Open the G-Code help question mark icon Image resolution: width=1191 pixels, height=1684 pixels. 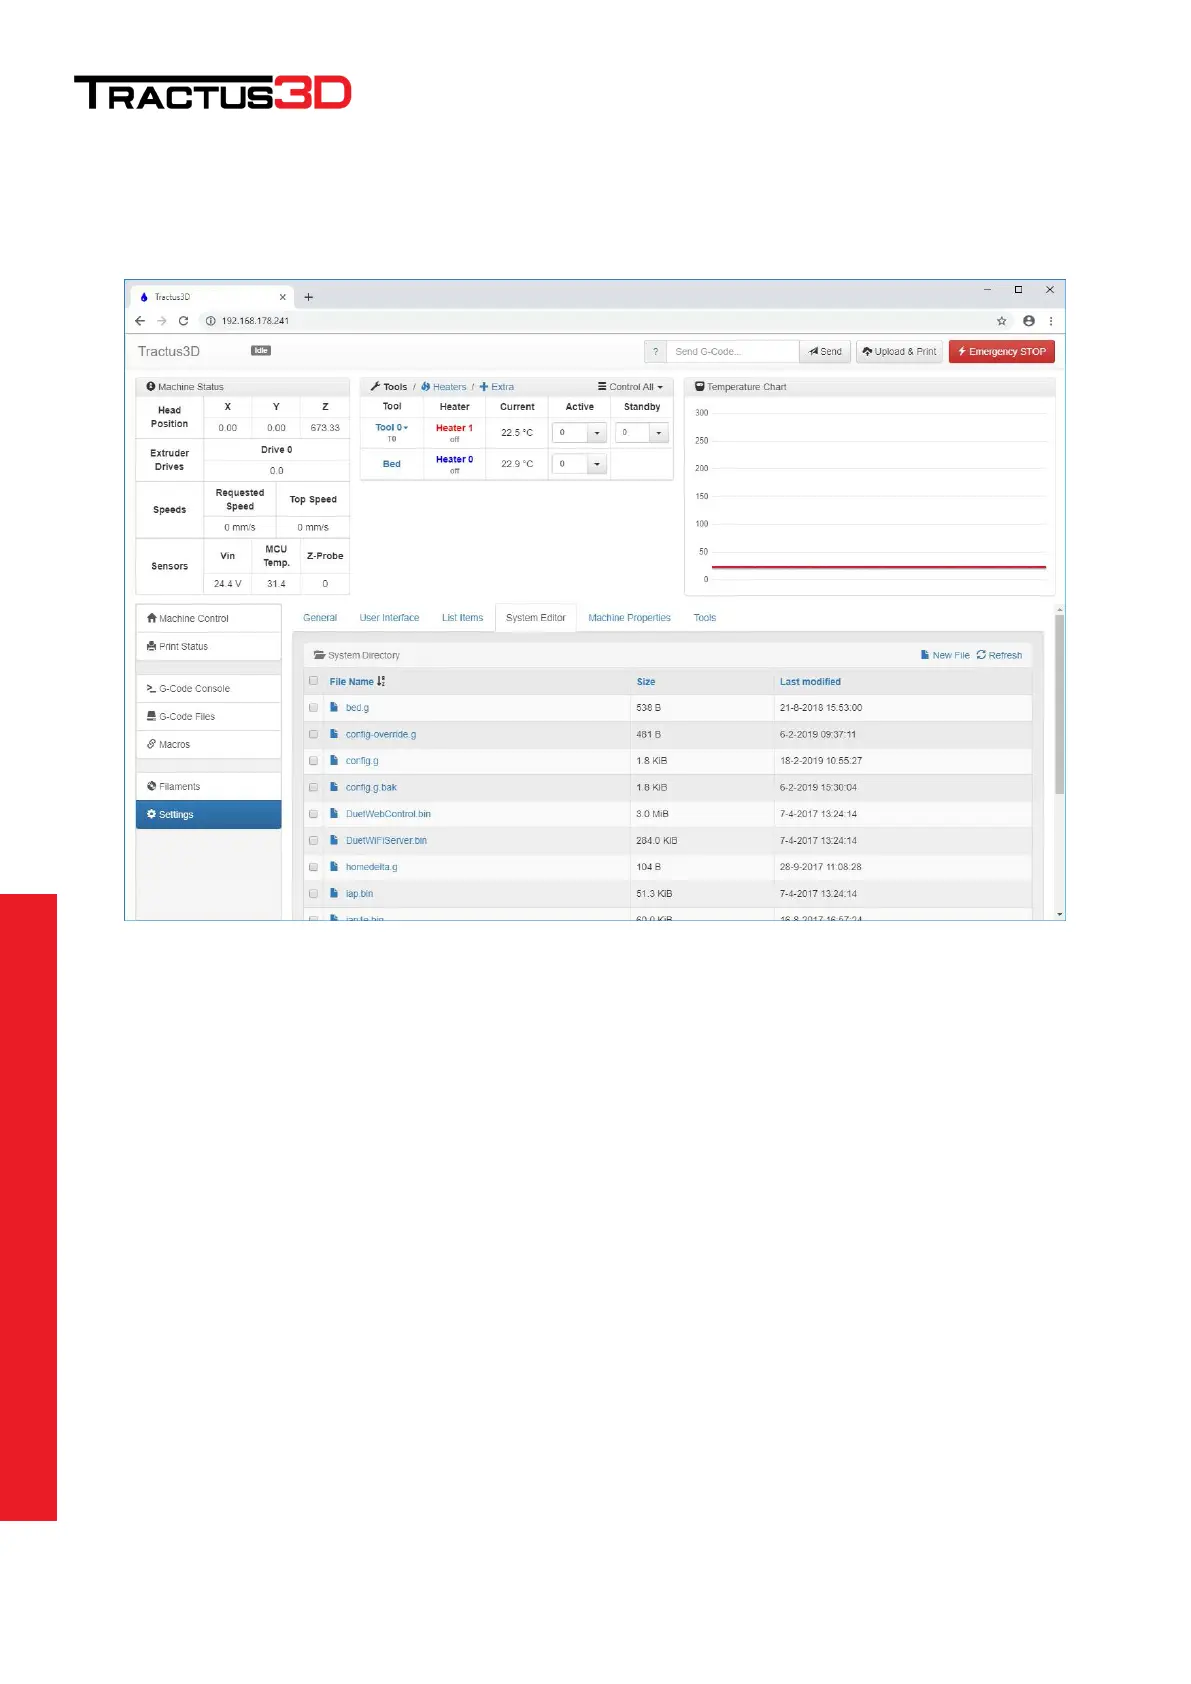[x=655, y=352]
